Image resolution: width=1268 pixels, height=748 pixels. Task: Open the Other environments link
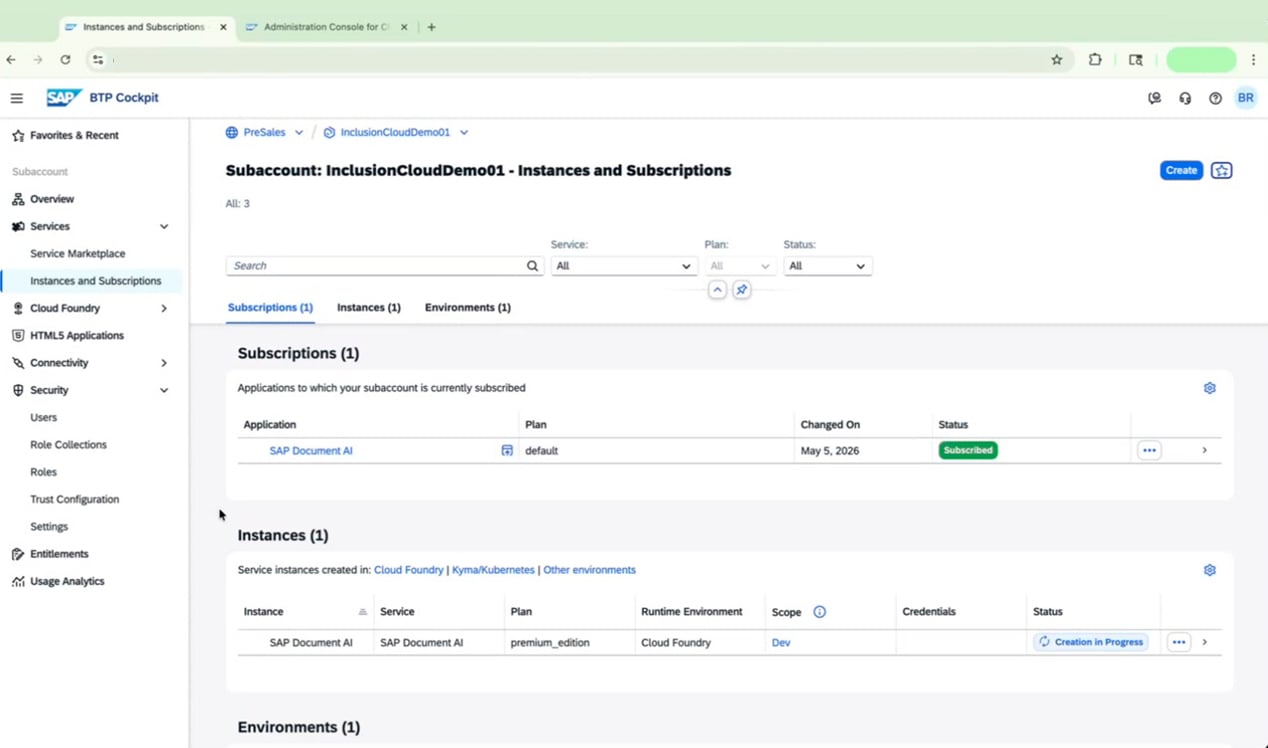[589, 570]
